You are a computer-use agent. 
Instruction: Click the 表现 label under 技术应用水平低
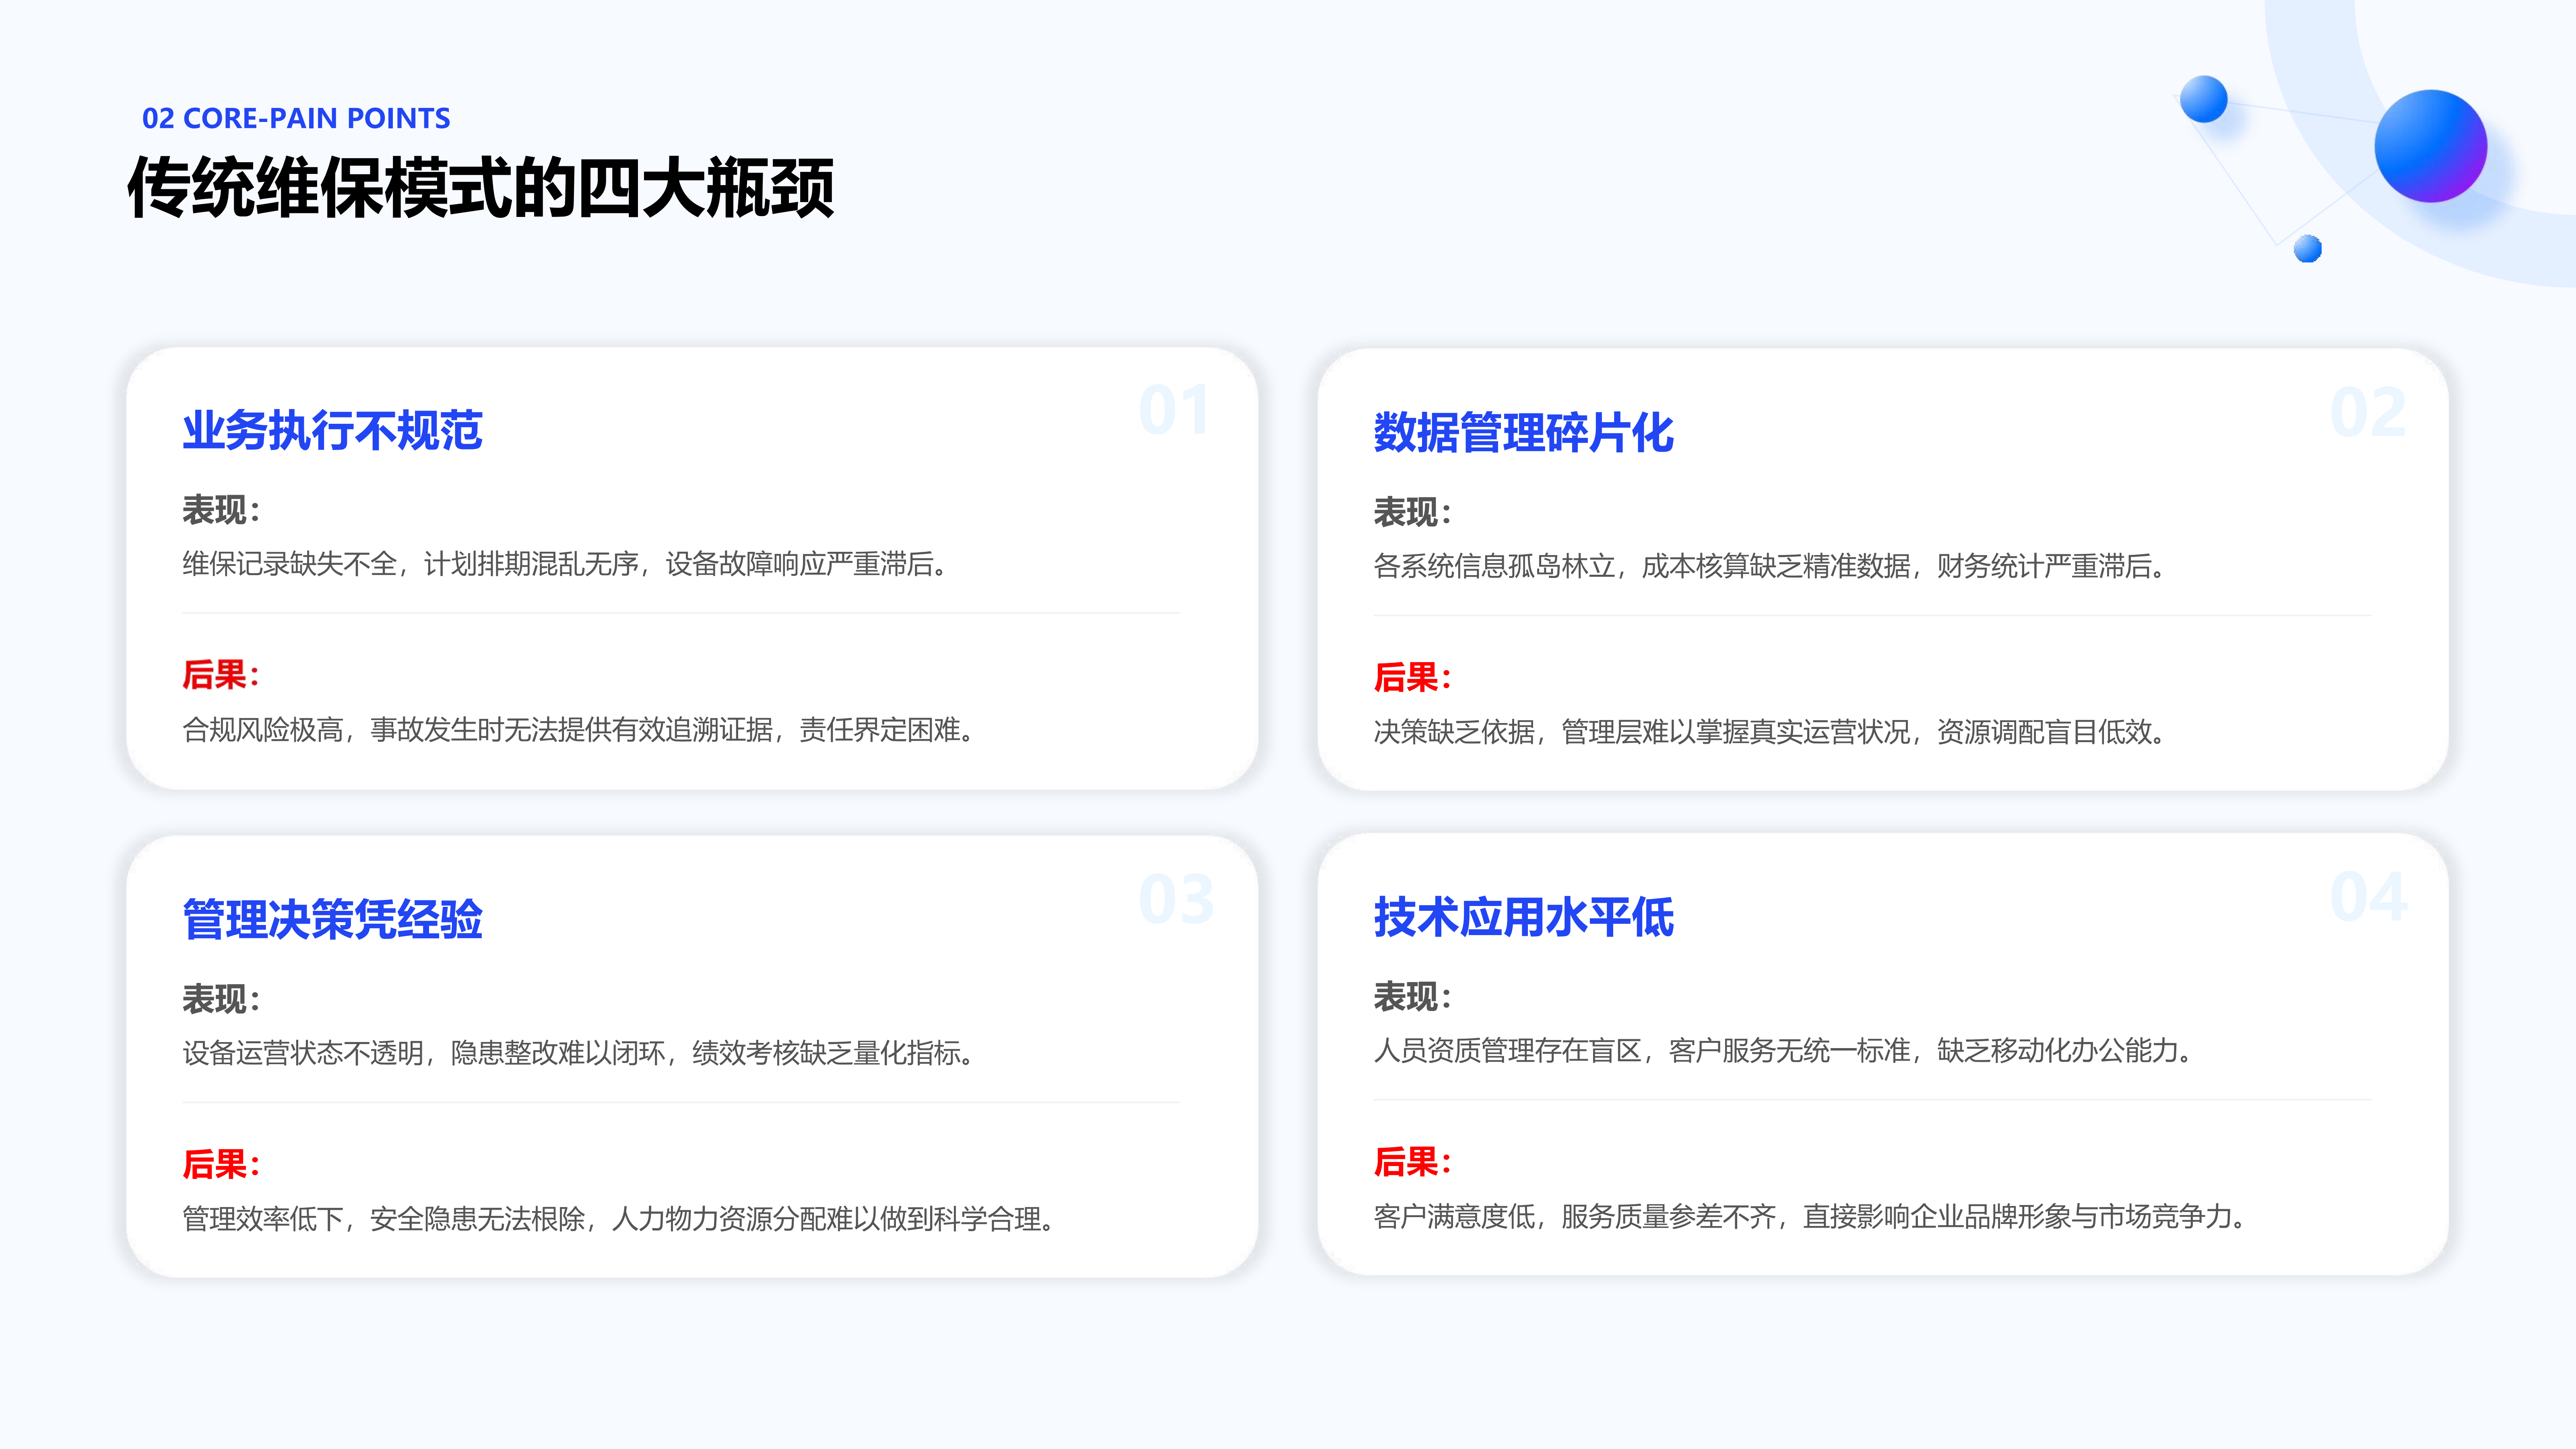point(1412,996)
